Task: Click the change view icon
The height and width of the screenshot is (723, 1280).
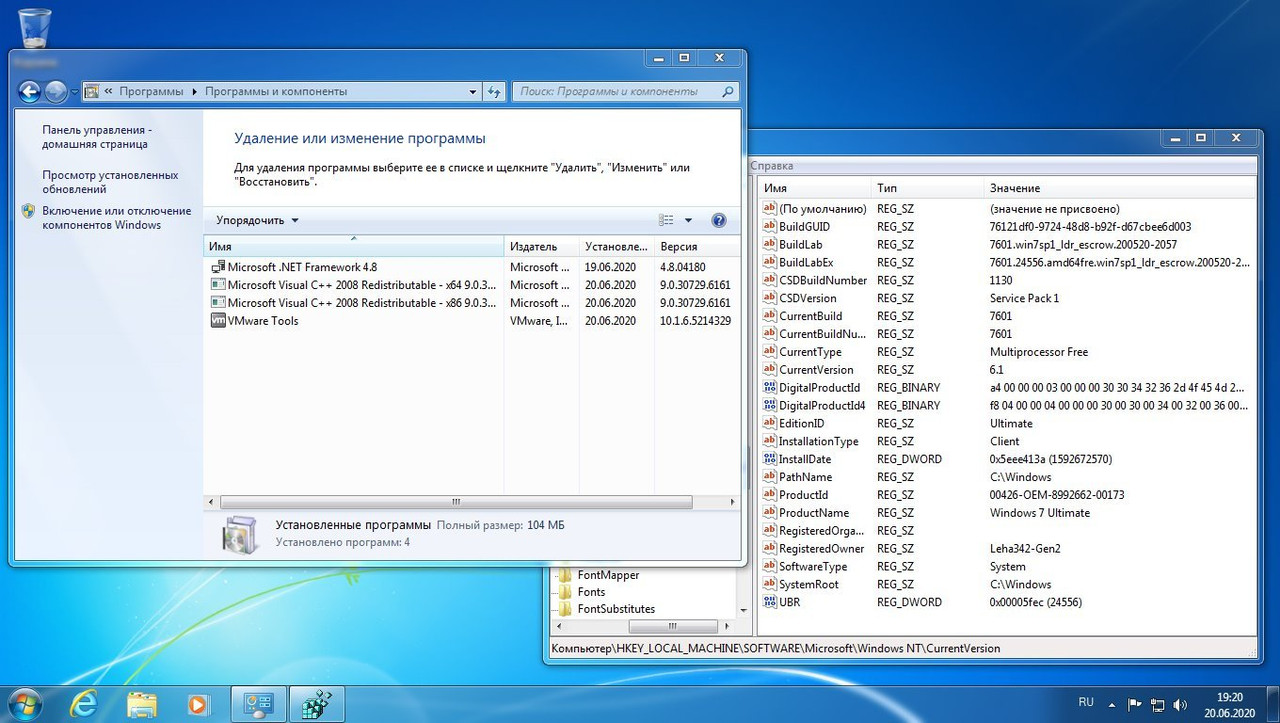Action: 667,220
